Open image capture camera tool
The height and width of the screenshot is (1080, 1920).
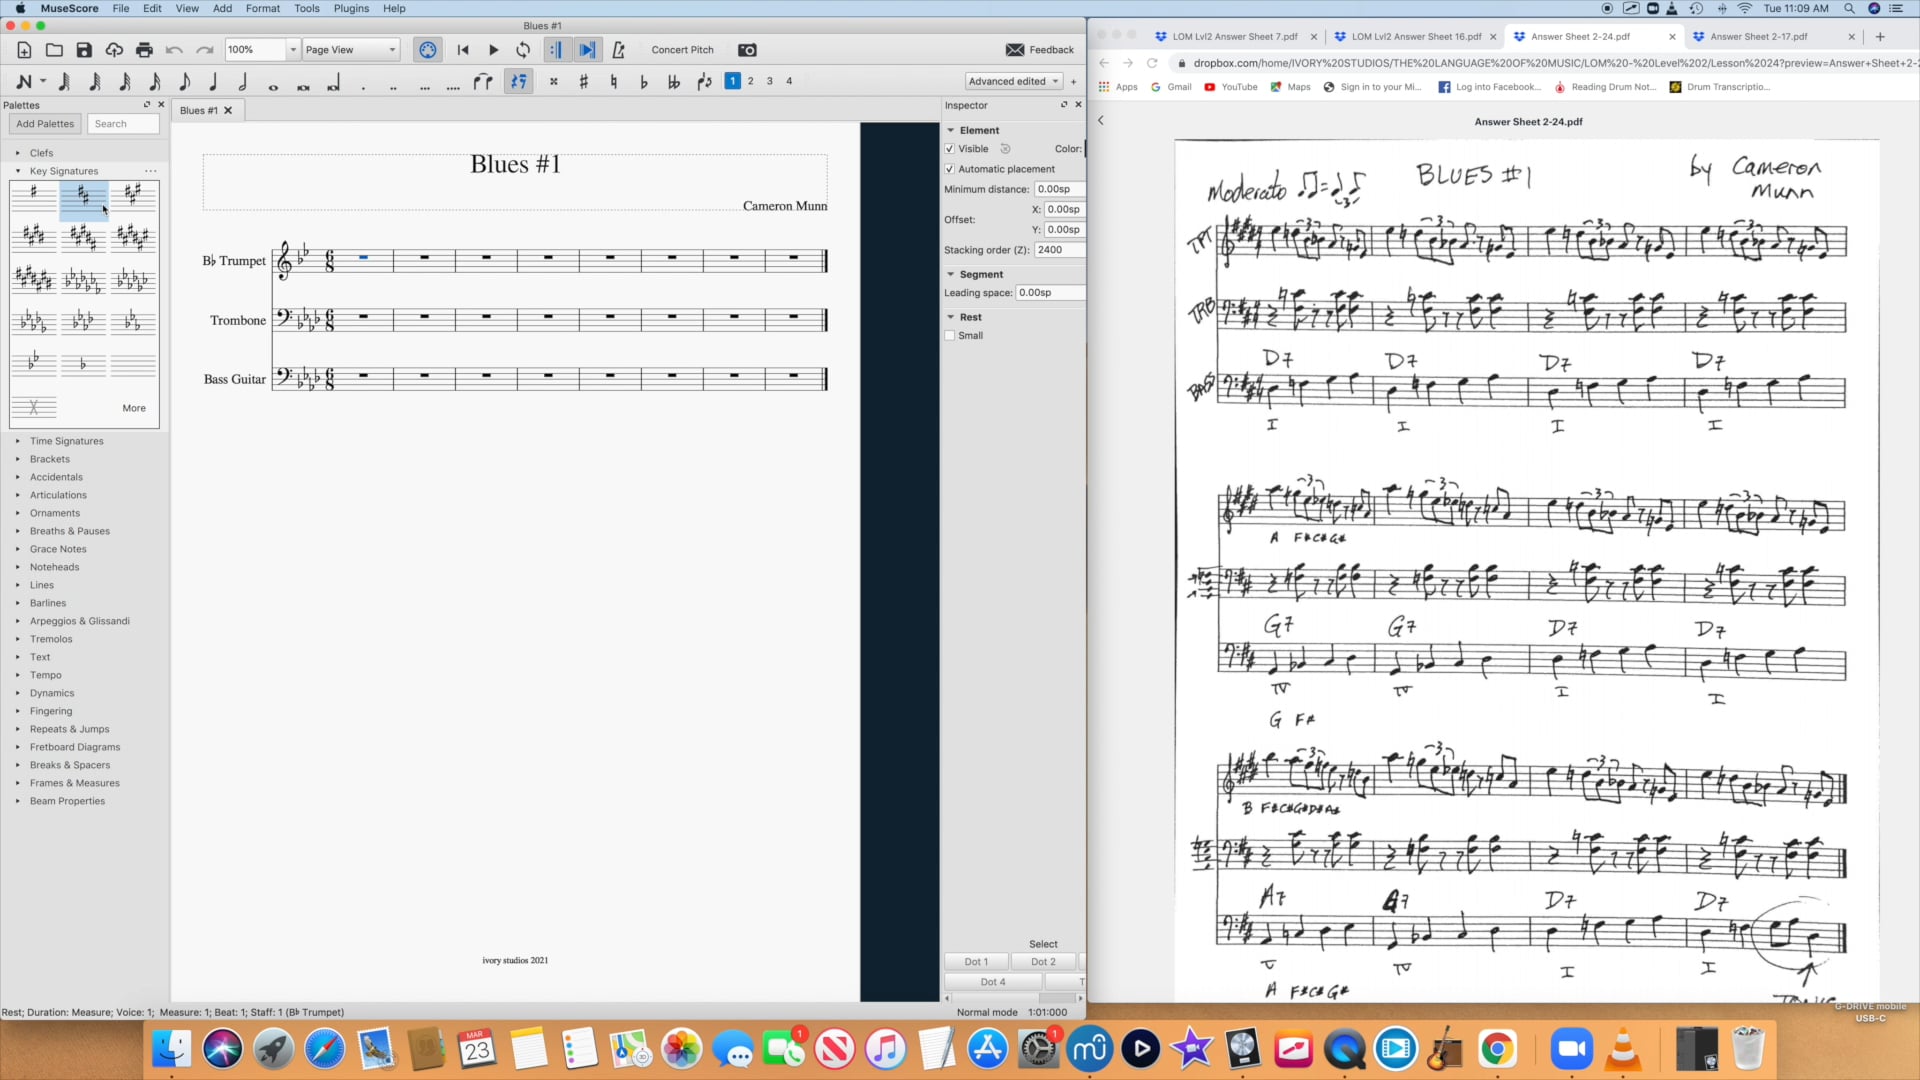pos(747,50)
